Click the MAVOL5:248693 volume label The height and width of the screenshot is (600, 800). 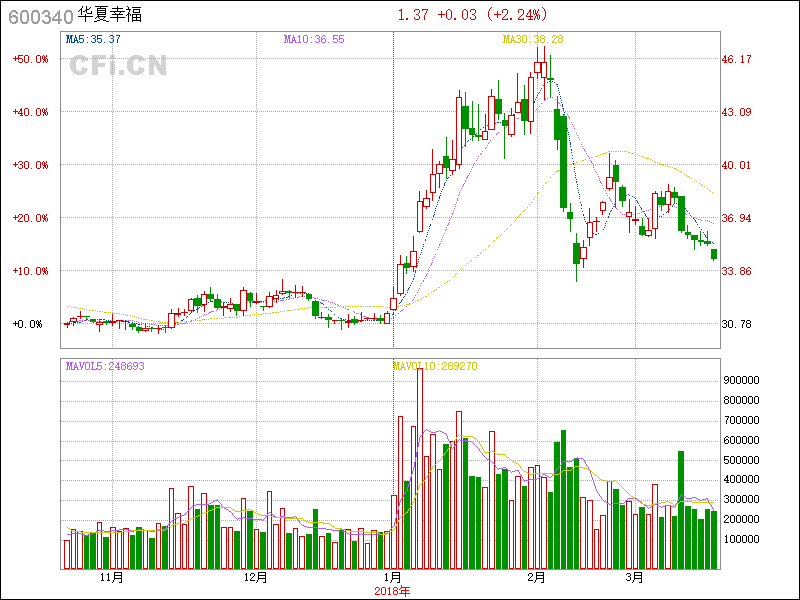pyautogui.click(x=105, y=366)
